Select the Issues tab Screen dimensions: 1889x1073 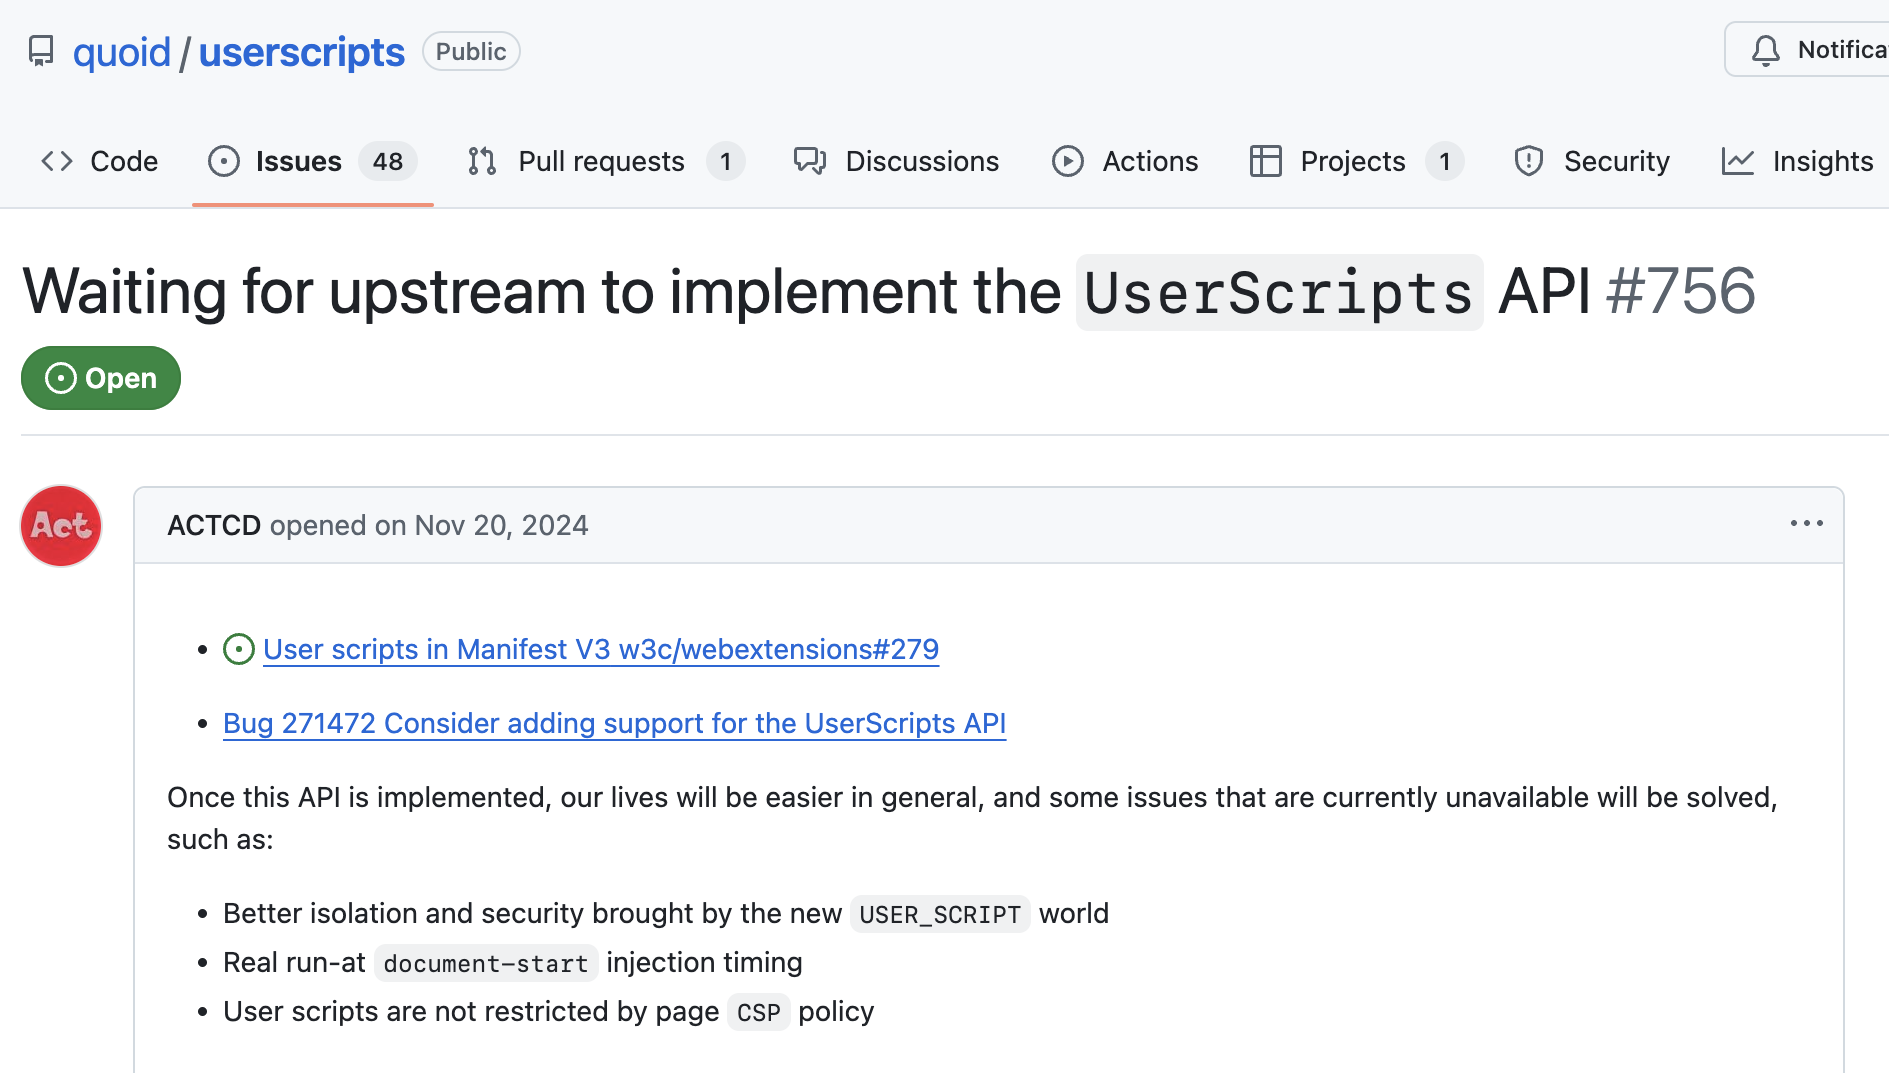click(x=312, y=161)
